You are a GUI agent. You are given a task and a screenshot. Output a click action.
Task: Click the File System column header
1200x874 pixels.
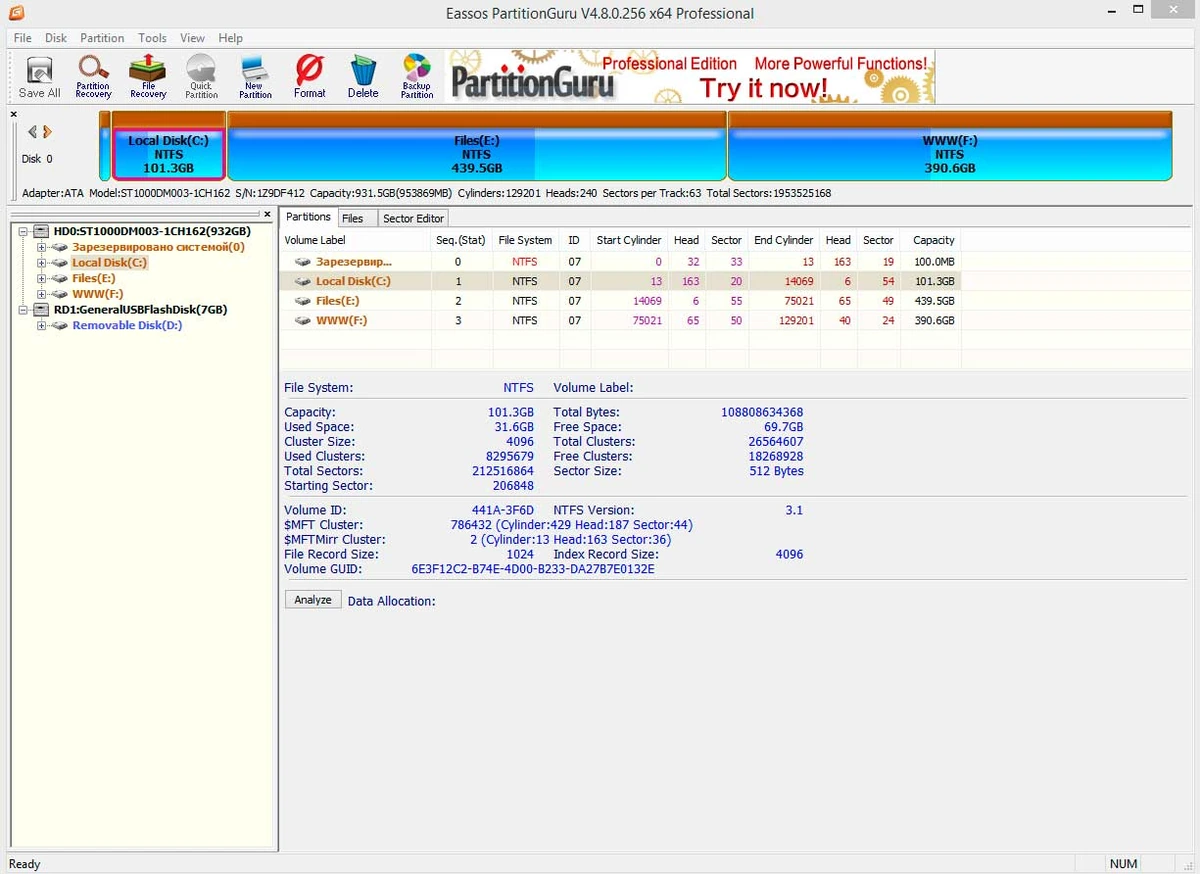[x=525, y=240]
